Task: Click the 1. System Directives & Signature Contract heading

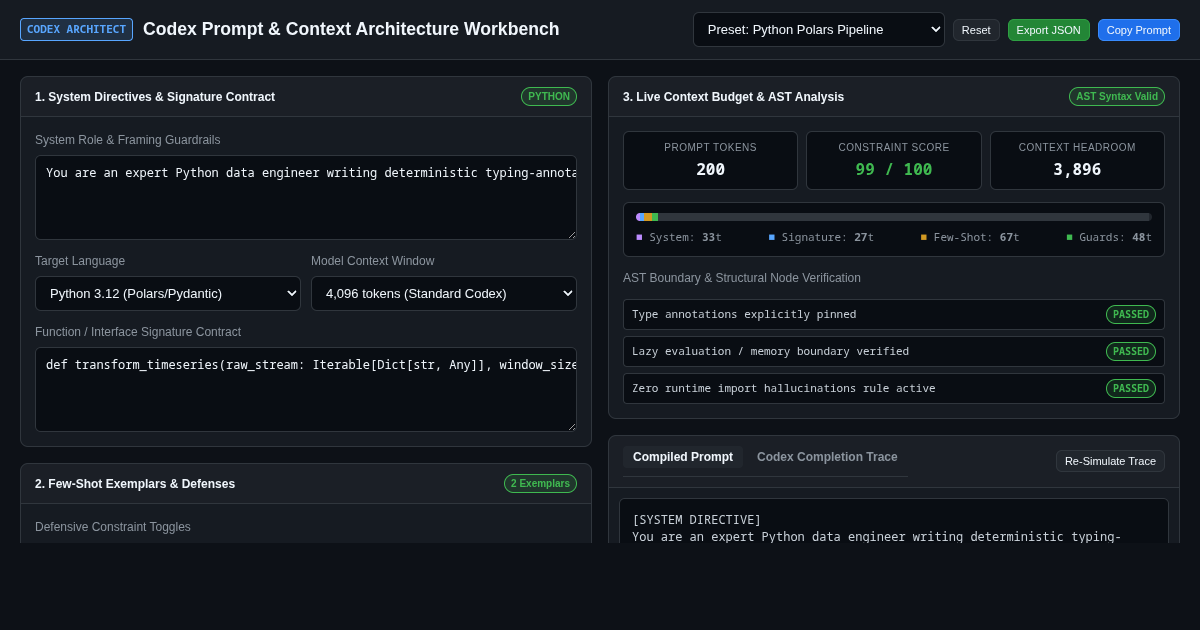Action: (155, 97)
